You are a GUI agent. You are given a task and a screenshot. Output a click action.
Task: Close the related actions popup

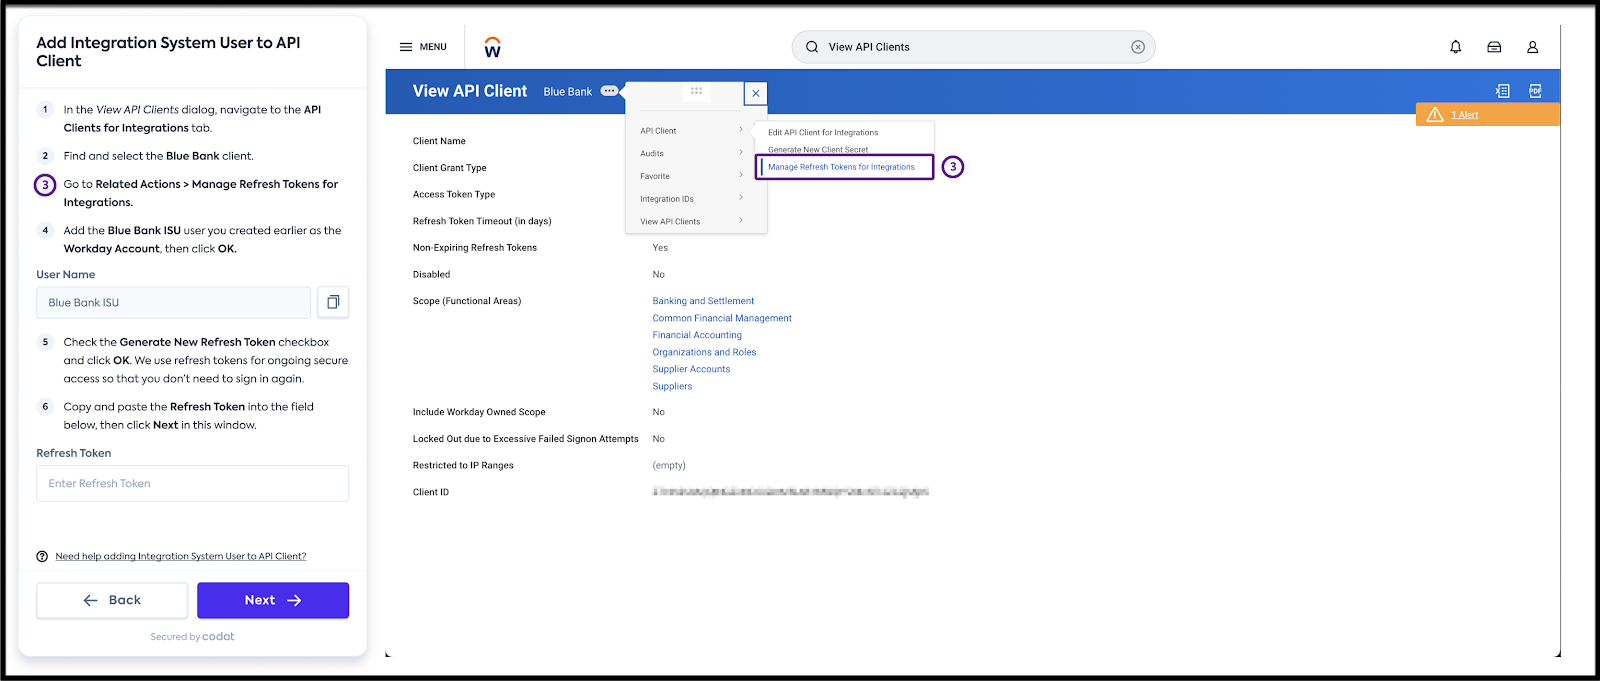756,93
